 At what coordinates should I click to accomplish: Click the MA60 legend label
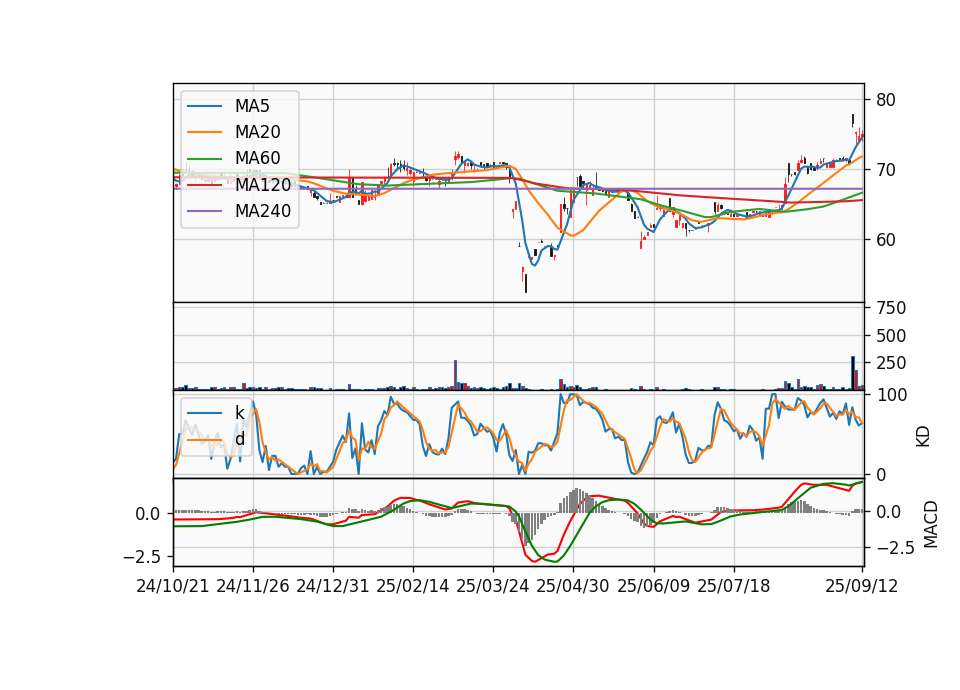tap(257, 159)
